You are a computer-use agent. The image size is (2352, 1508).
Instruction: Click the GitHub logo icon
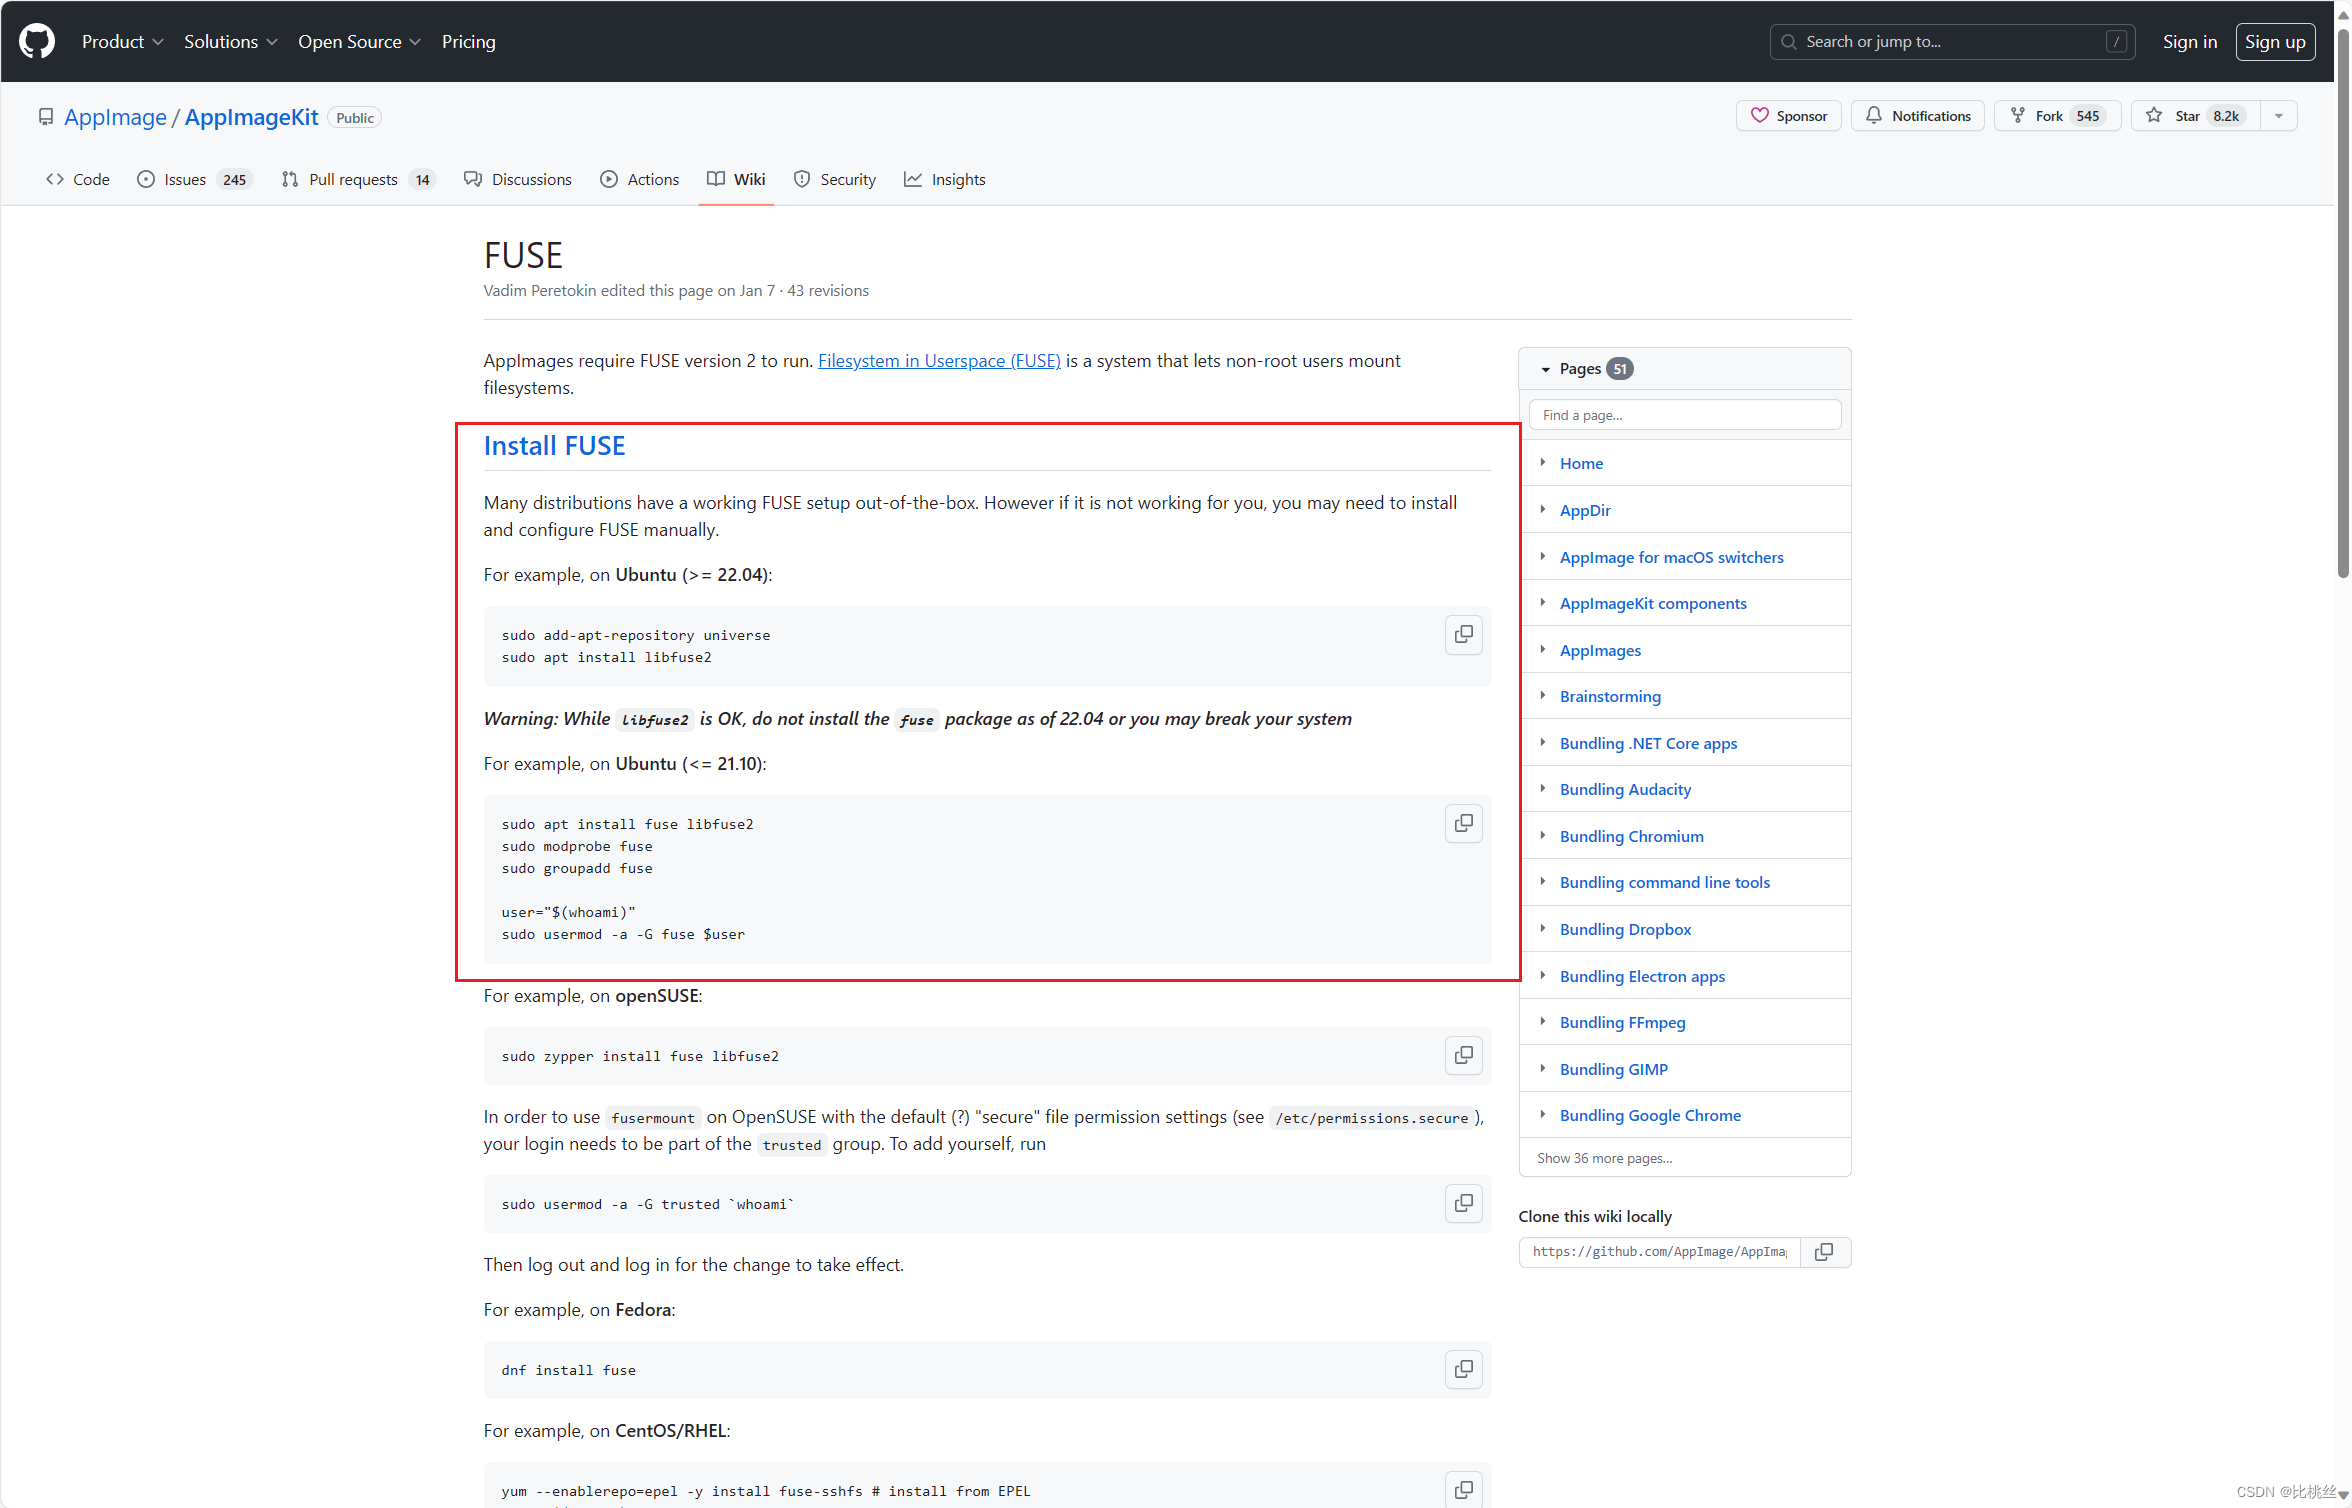pyautogui.click(x=37, y=41)
